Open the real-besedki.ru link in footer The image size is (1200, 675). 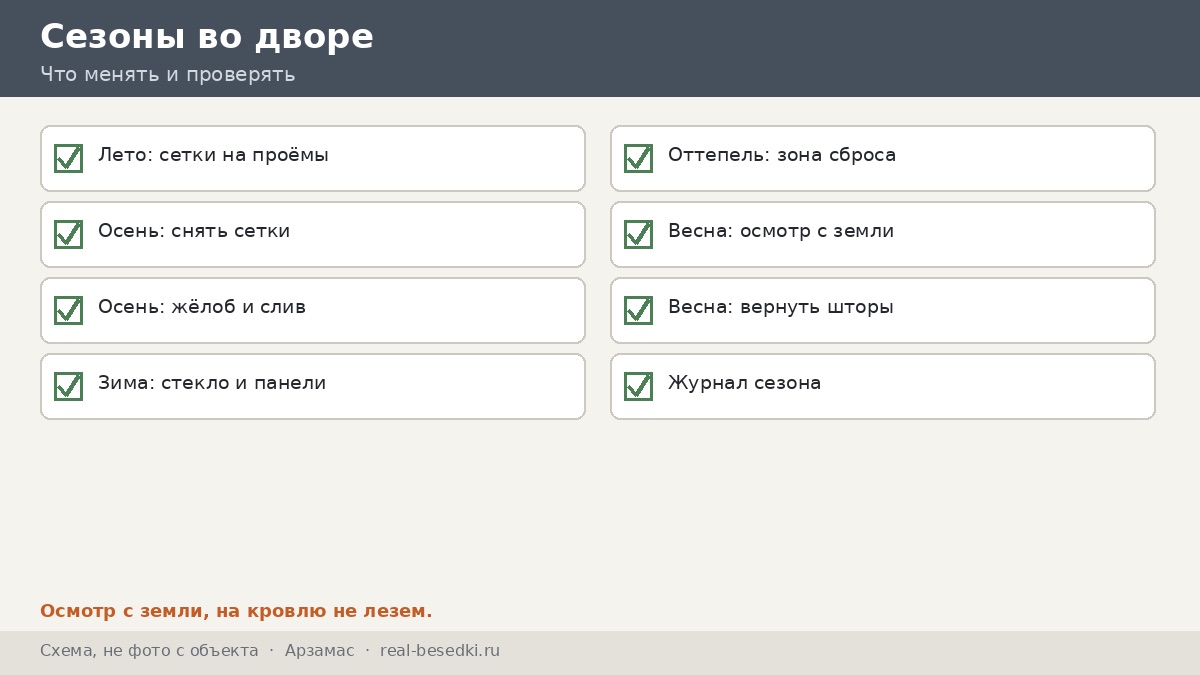click(440, 651)
